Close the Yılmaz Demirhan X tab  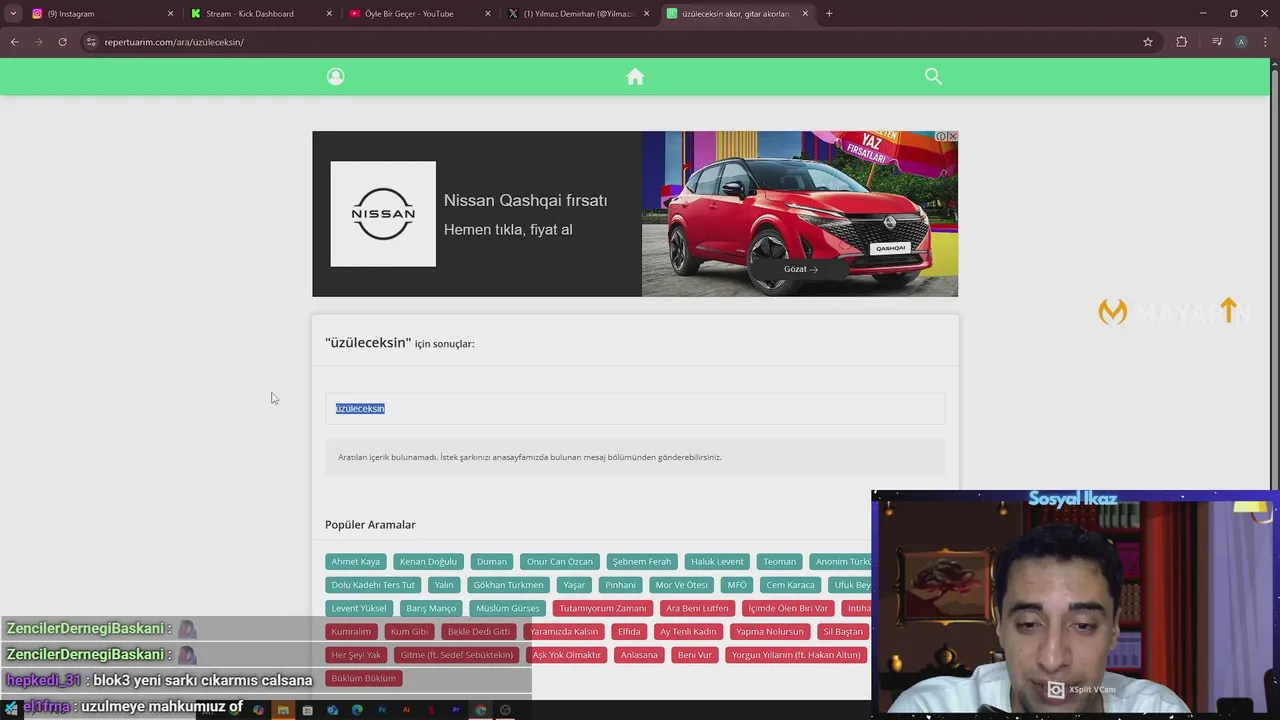(x=646, y=14)
